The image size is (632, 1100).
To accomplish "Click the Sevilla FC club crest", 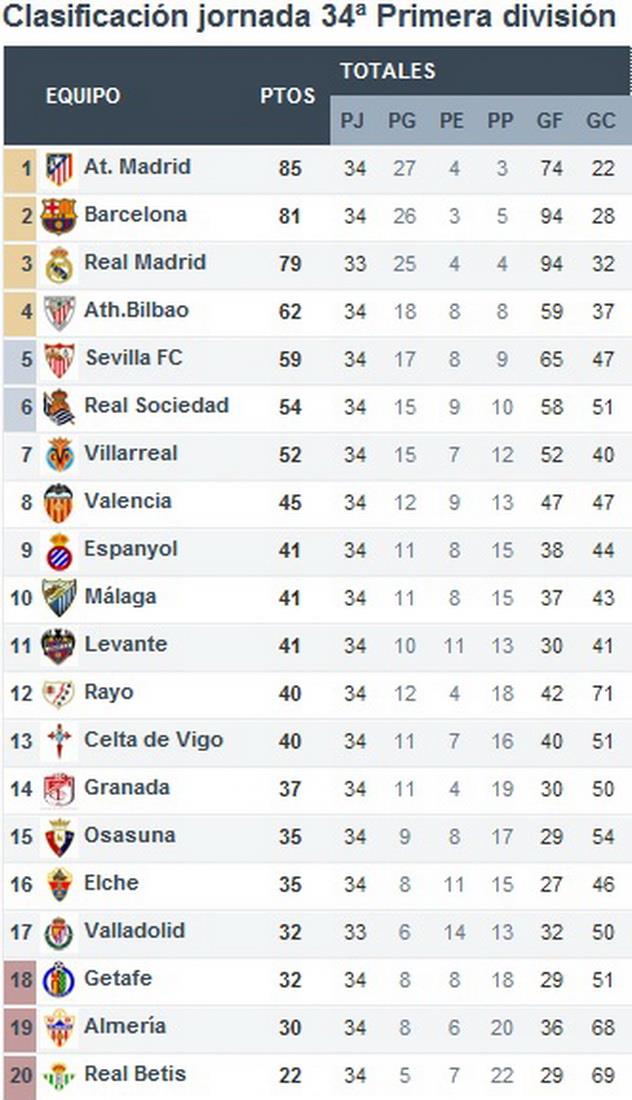I will click(59, 360).
